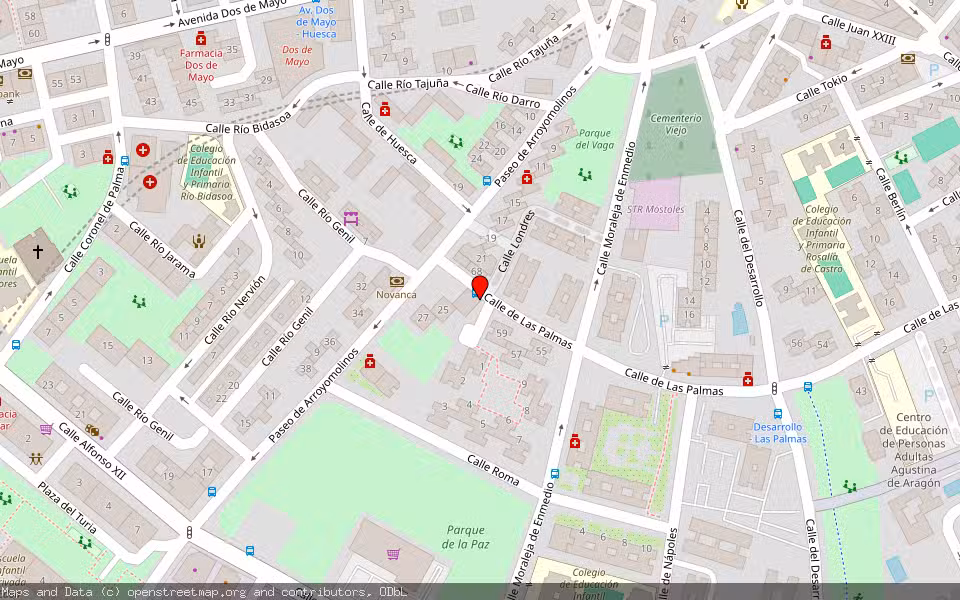Select the traffic light icon on Avenida Dos de Mayo
The width and height of the screenshot is (960, 600).
[x=107, y=40]
